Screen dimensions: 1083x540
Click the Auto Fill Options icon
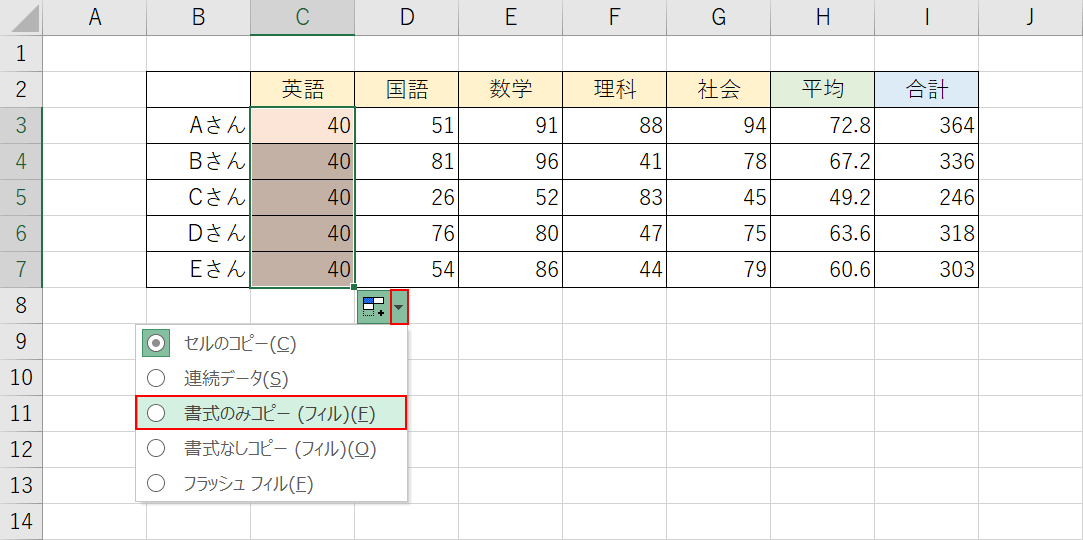pos(374,307)
